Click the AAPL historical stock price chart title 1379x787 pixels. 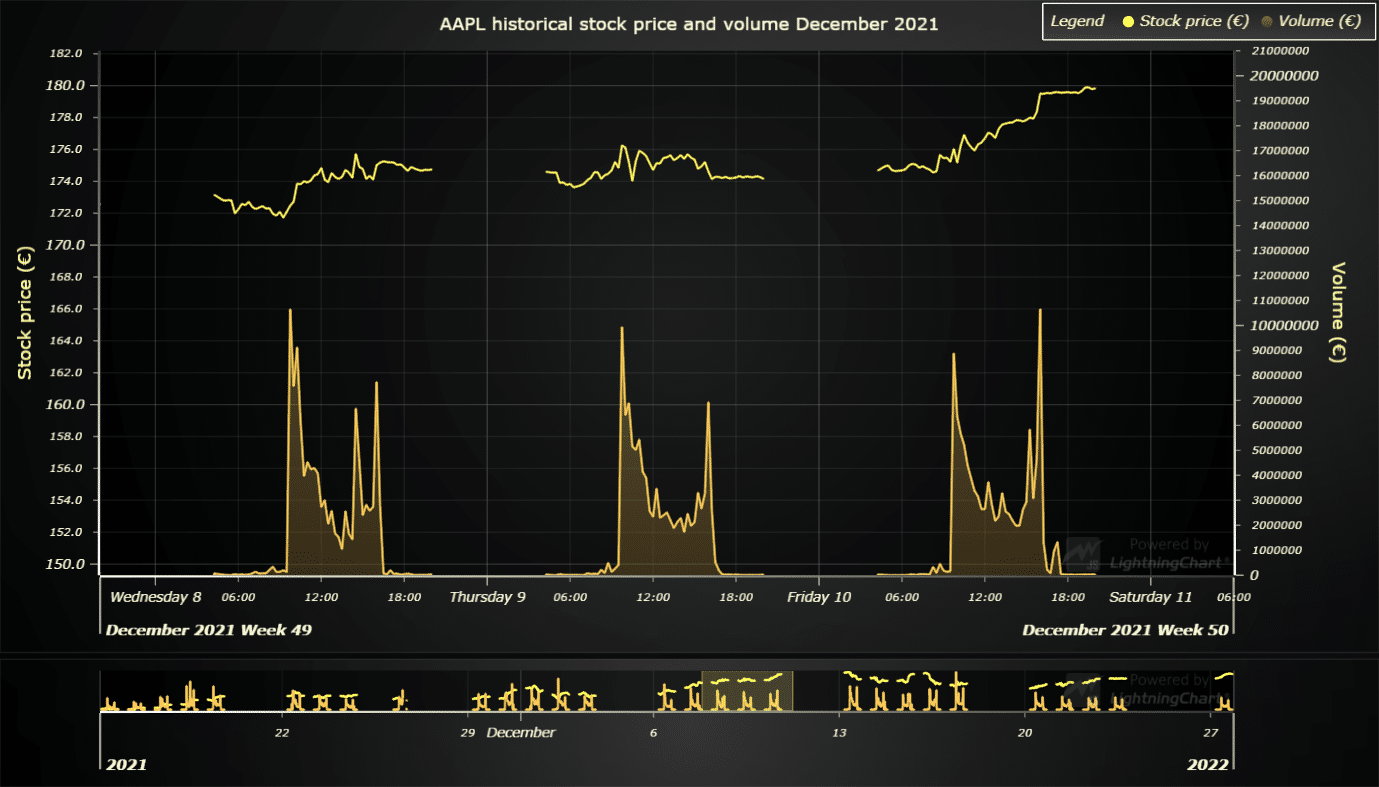[689, 23]
